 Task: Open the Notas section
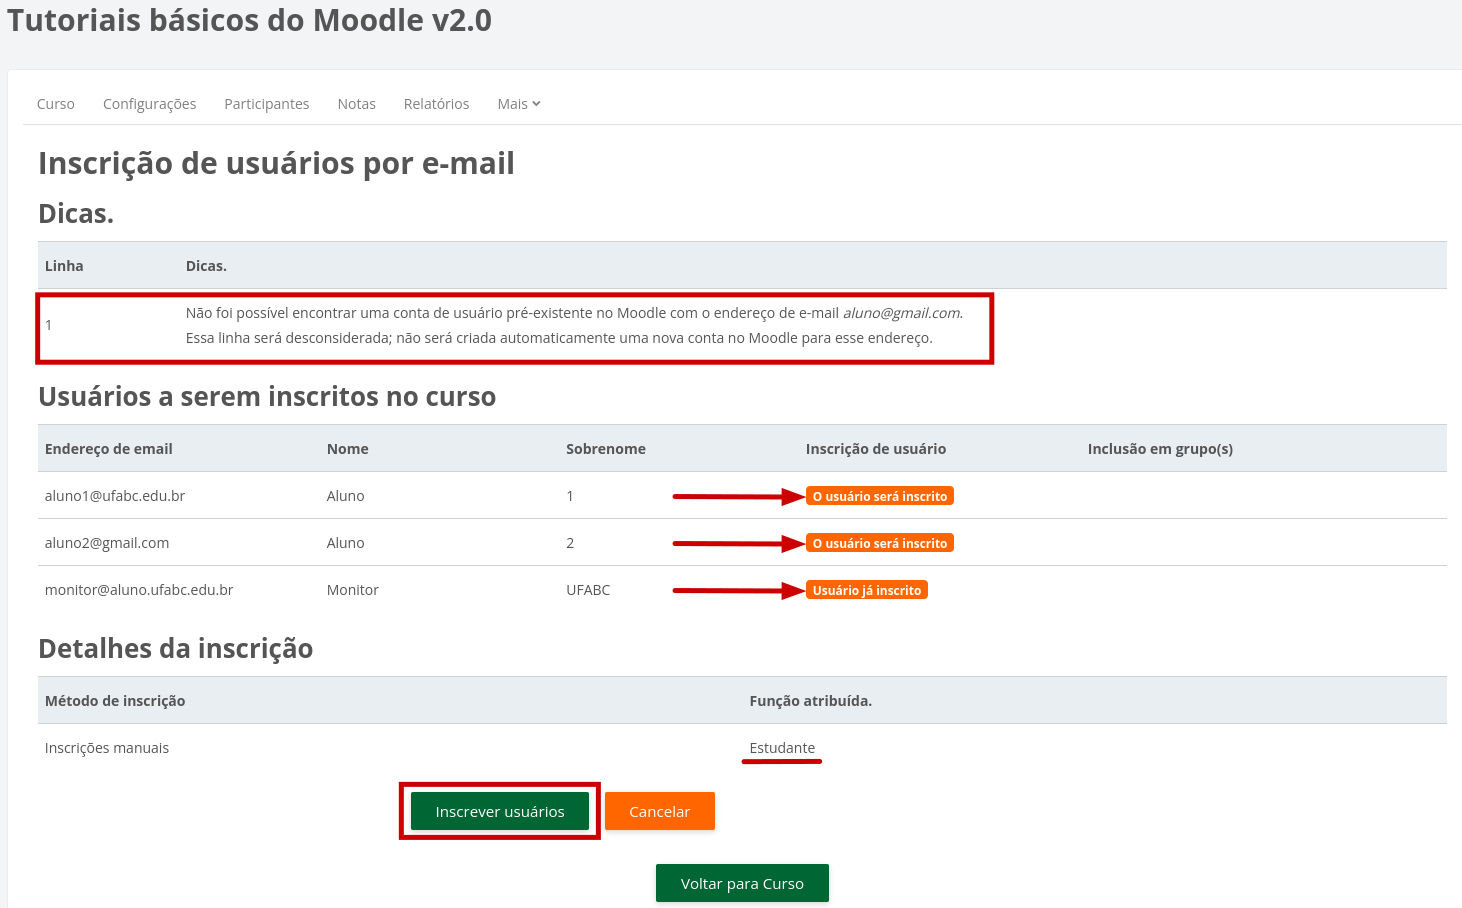tap(356, 103)
